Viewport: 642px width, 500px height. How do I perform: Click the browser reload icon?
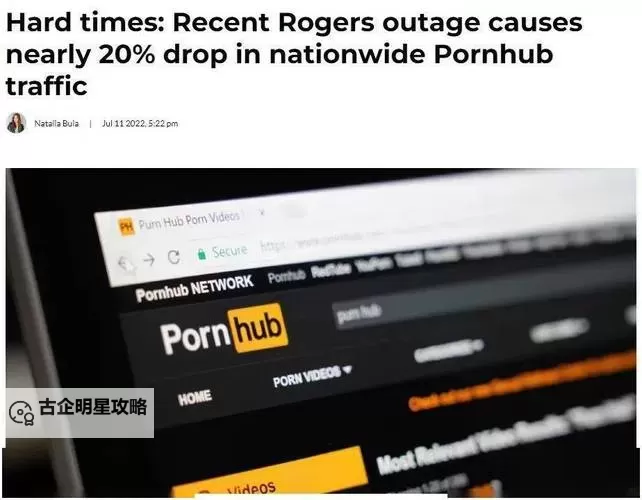174,257
